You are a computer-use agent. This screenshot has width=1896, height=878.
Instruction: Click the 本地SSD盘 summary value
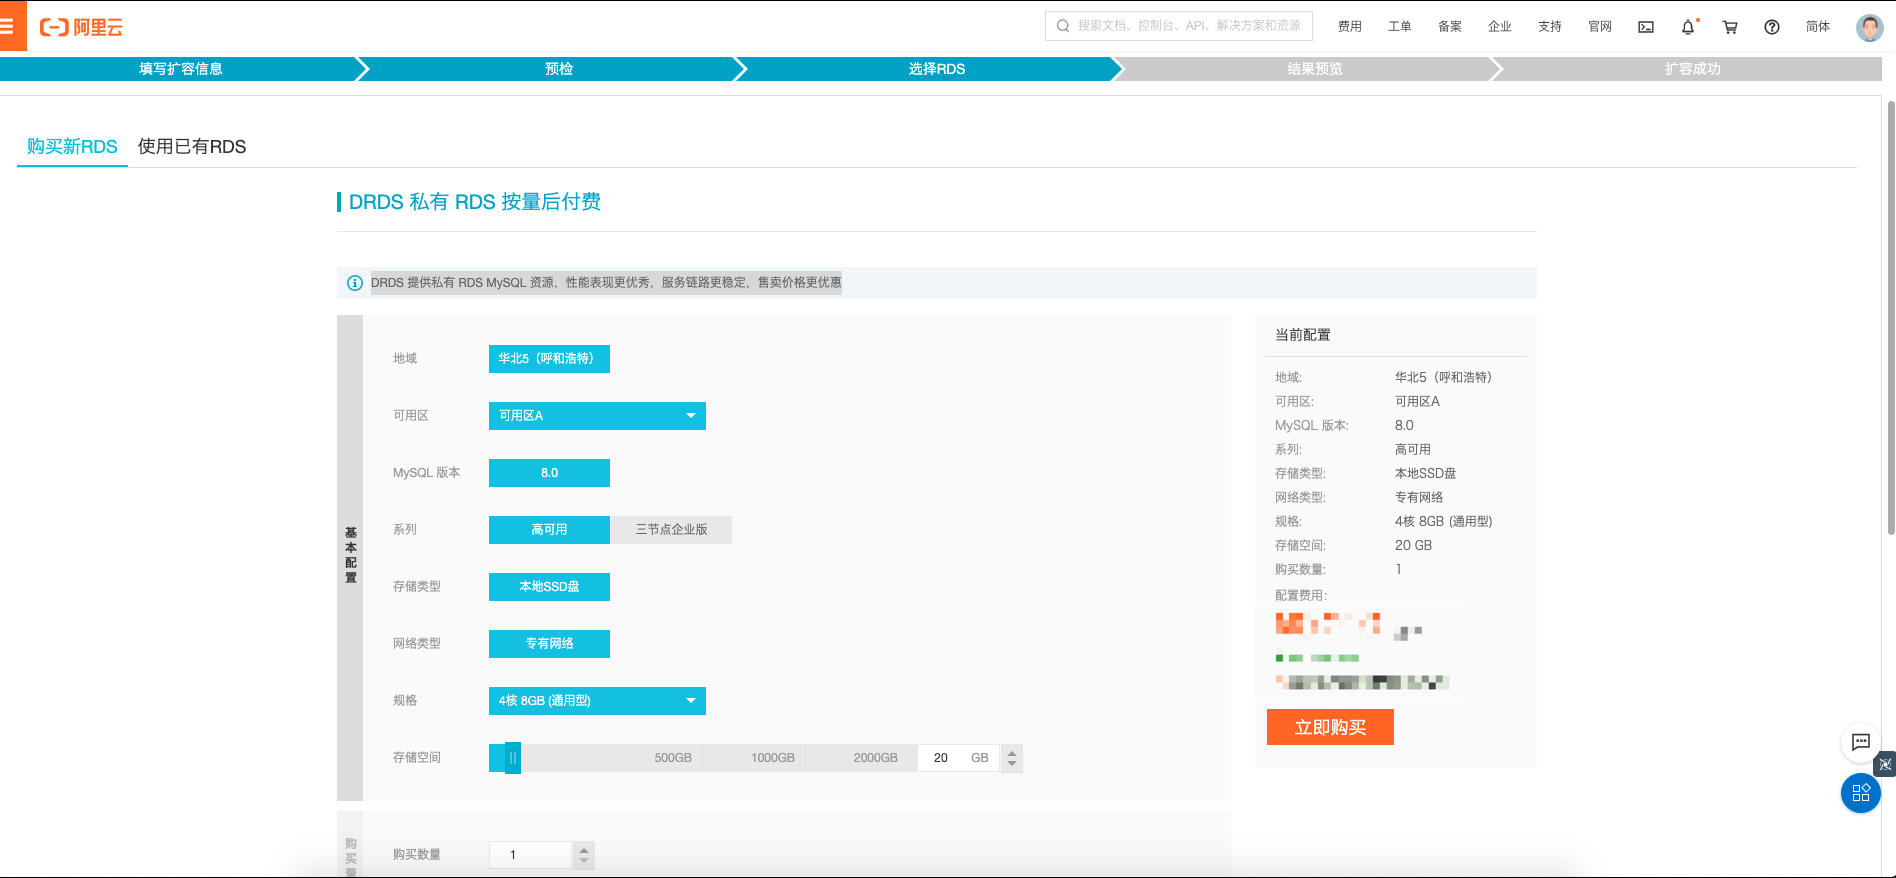(x=1426, y=474)
